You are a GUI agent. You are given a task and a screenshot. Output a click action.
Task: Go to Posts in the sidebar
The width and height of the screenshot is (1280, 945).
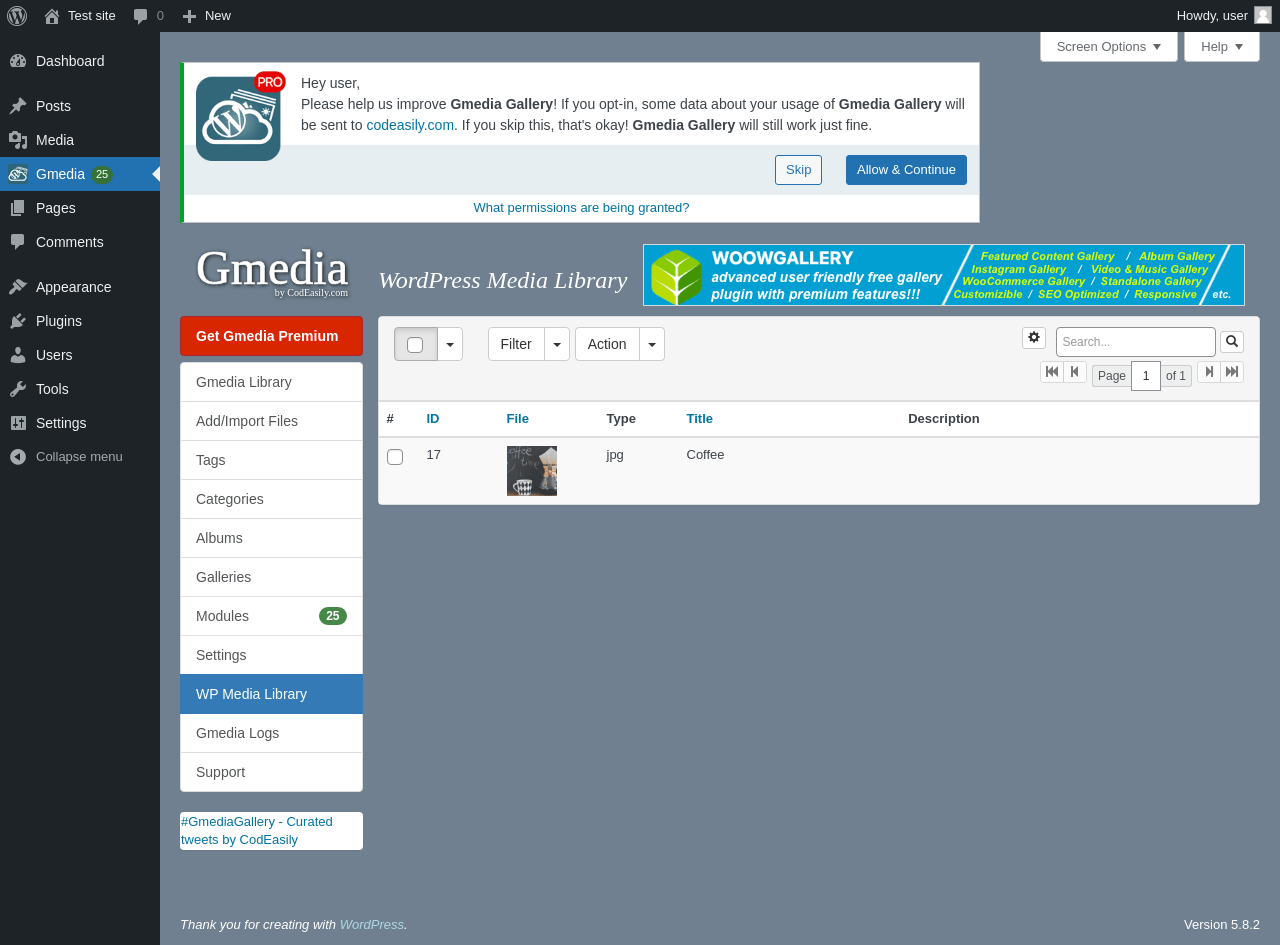point(80,106)
